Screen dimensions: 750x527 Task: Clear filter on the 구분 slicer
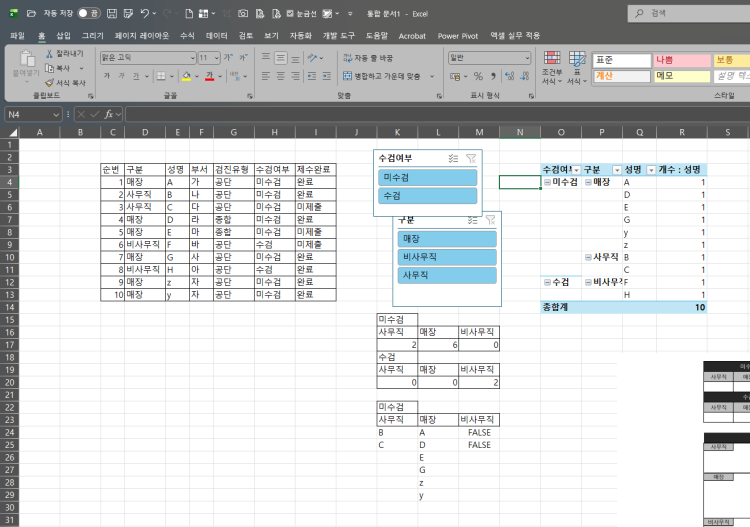(490, 219)
